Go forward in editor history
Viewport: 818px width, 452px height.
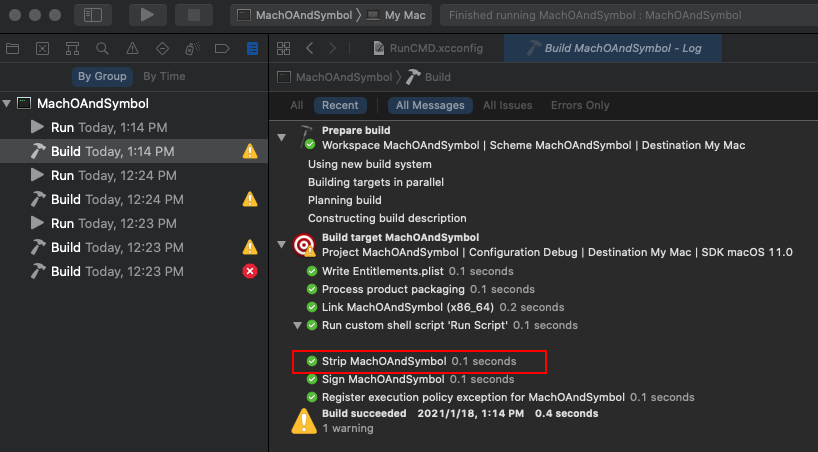coord(332,49)
